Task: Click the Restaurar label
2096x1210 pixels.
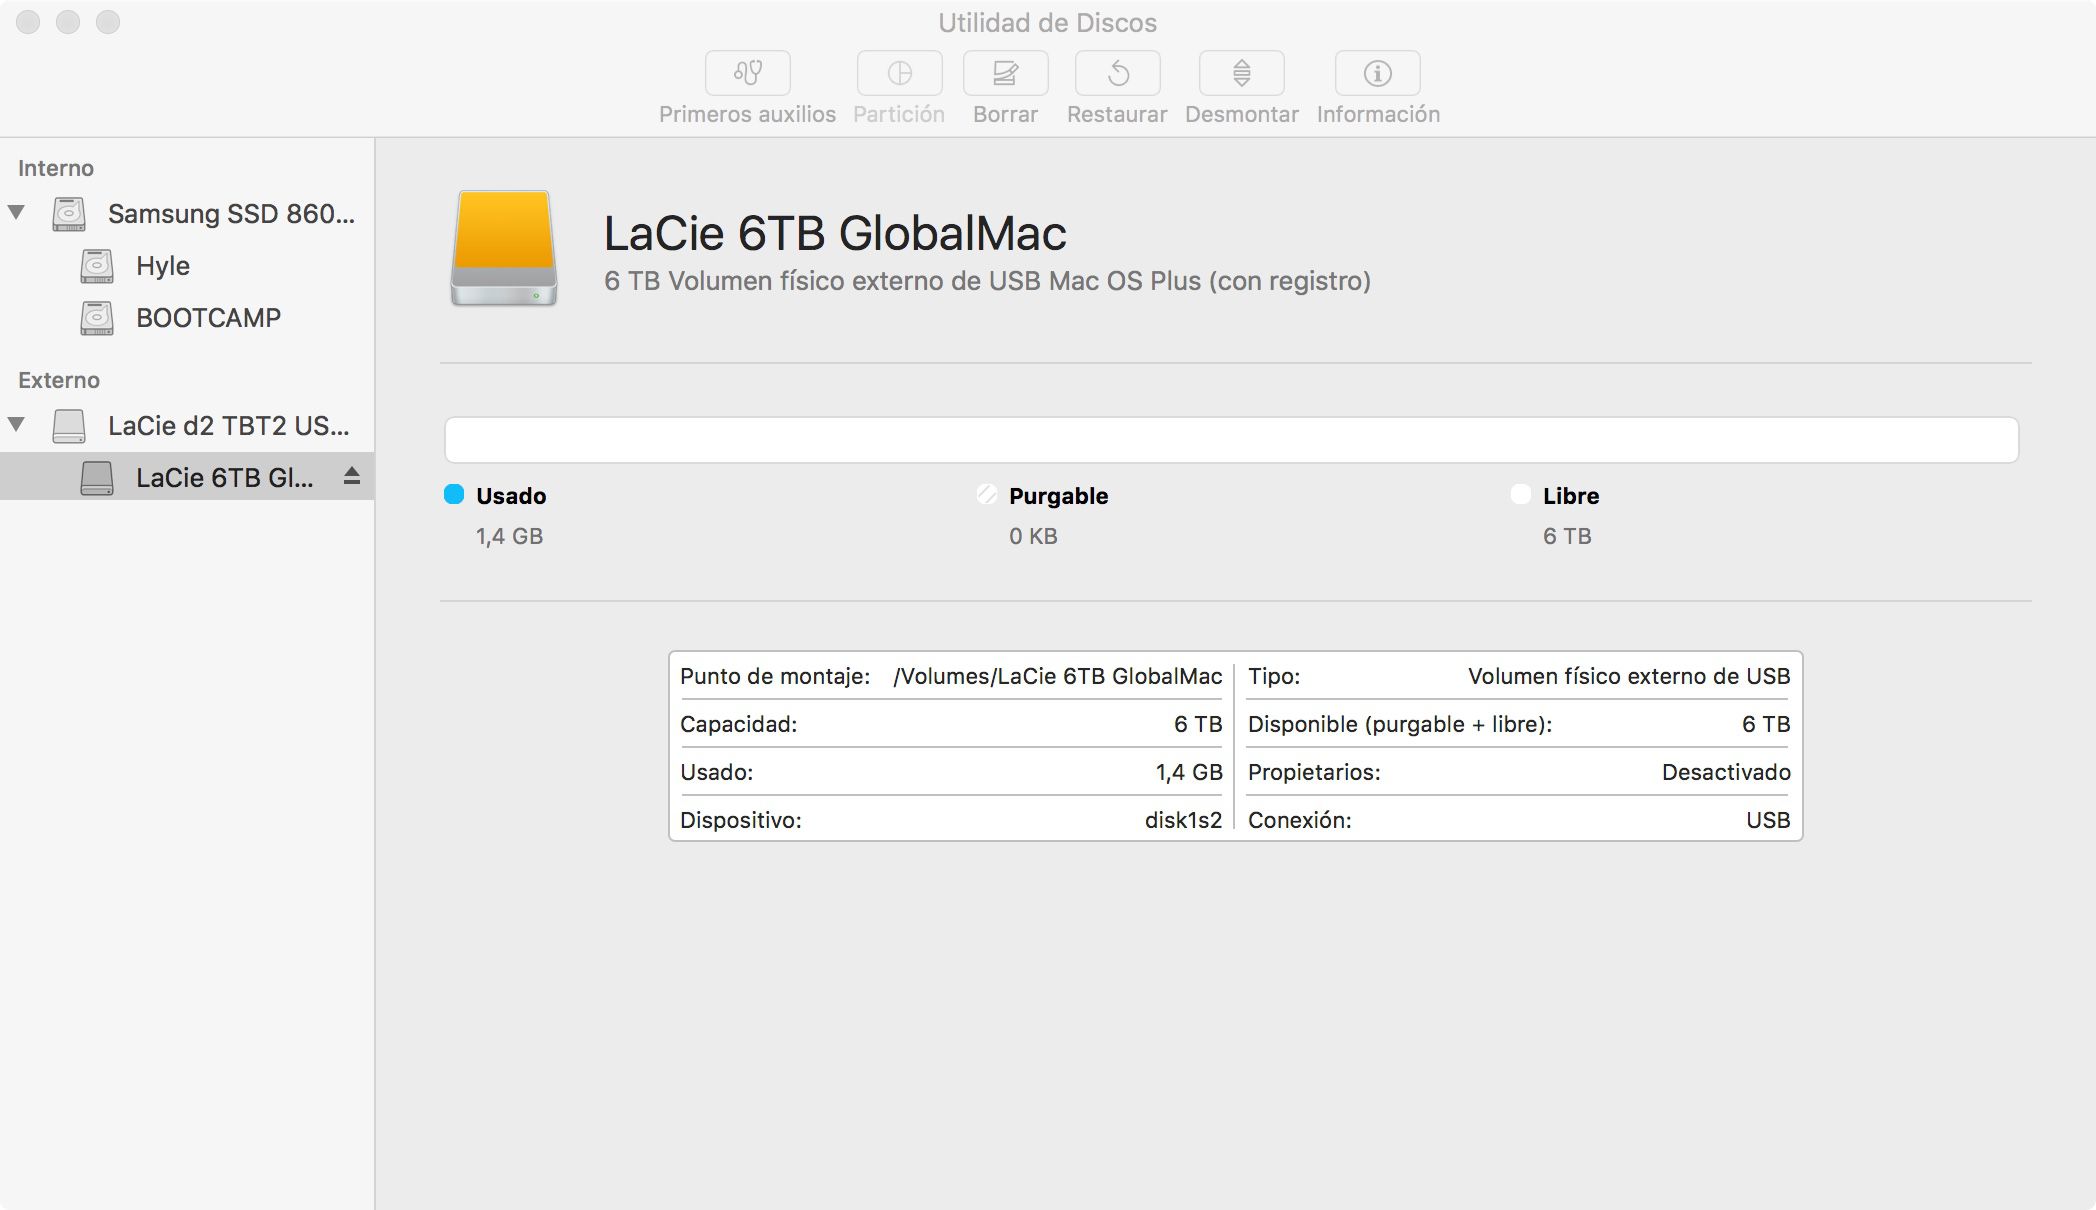Action: point(1117,114)
